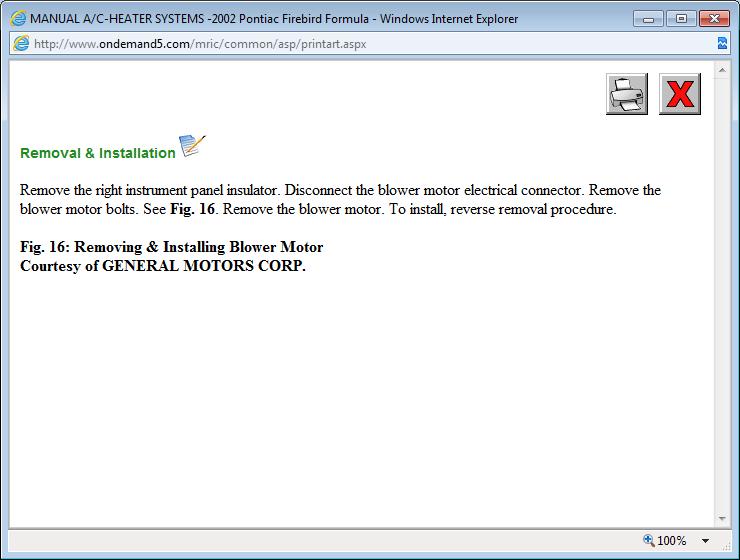
Task: Click the printer icon to print article
Action: [x=627, y=94]
